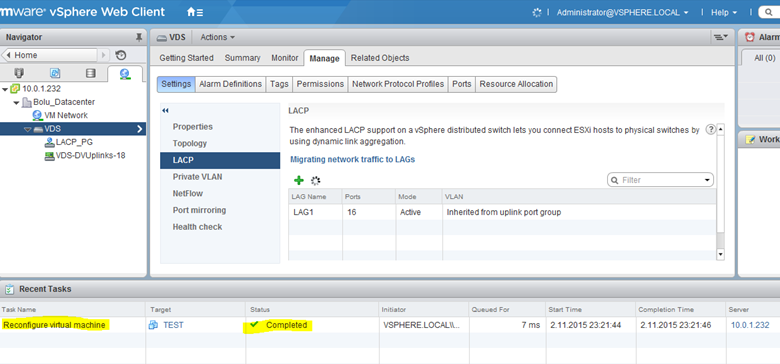
Task: Open Migrating network traffic to LAGs link
Action: [352, 160]
